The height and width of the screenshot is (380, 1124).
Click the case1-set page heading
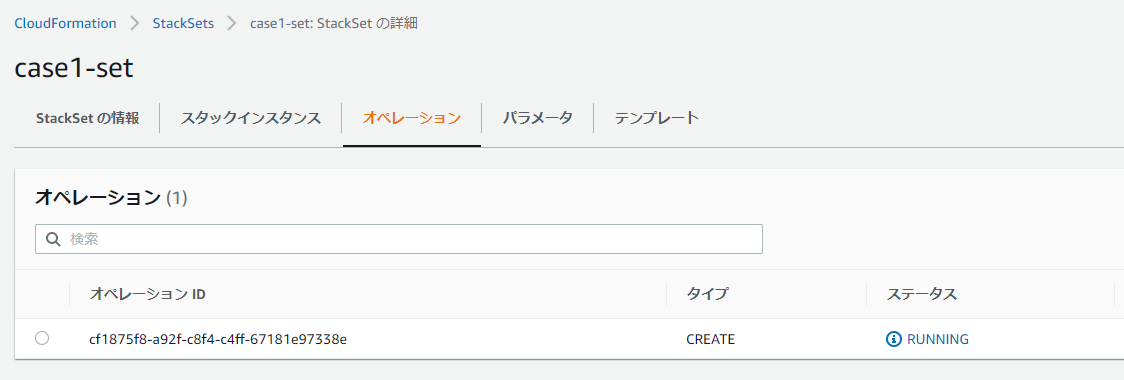coord(74,68)
